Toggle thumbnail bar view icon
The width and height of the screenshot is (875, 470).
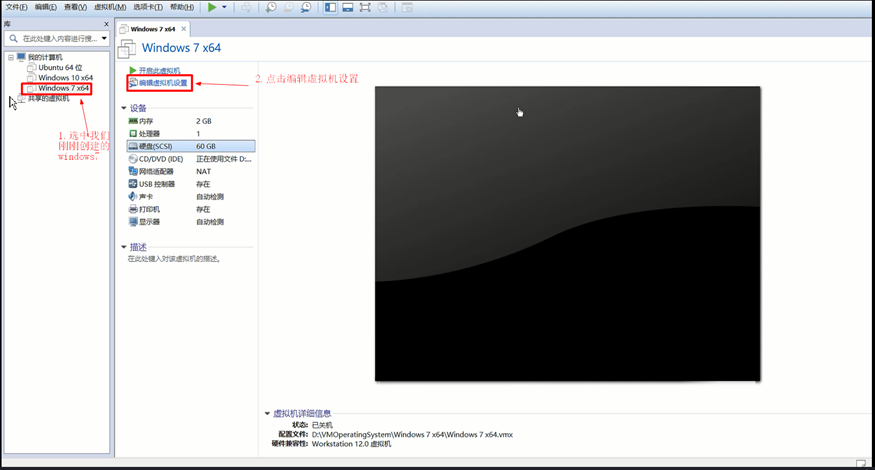tap(348, 7)
